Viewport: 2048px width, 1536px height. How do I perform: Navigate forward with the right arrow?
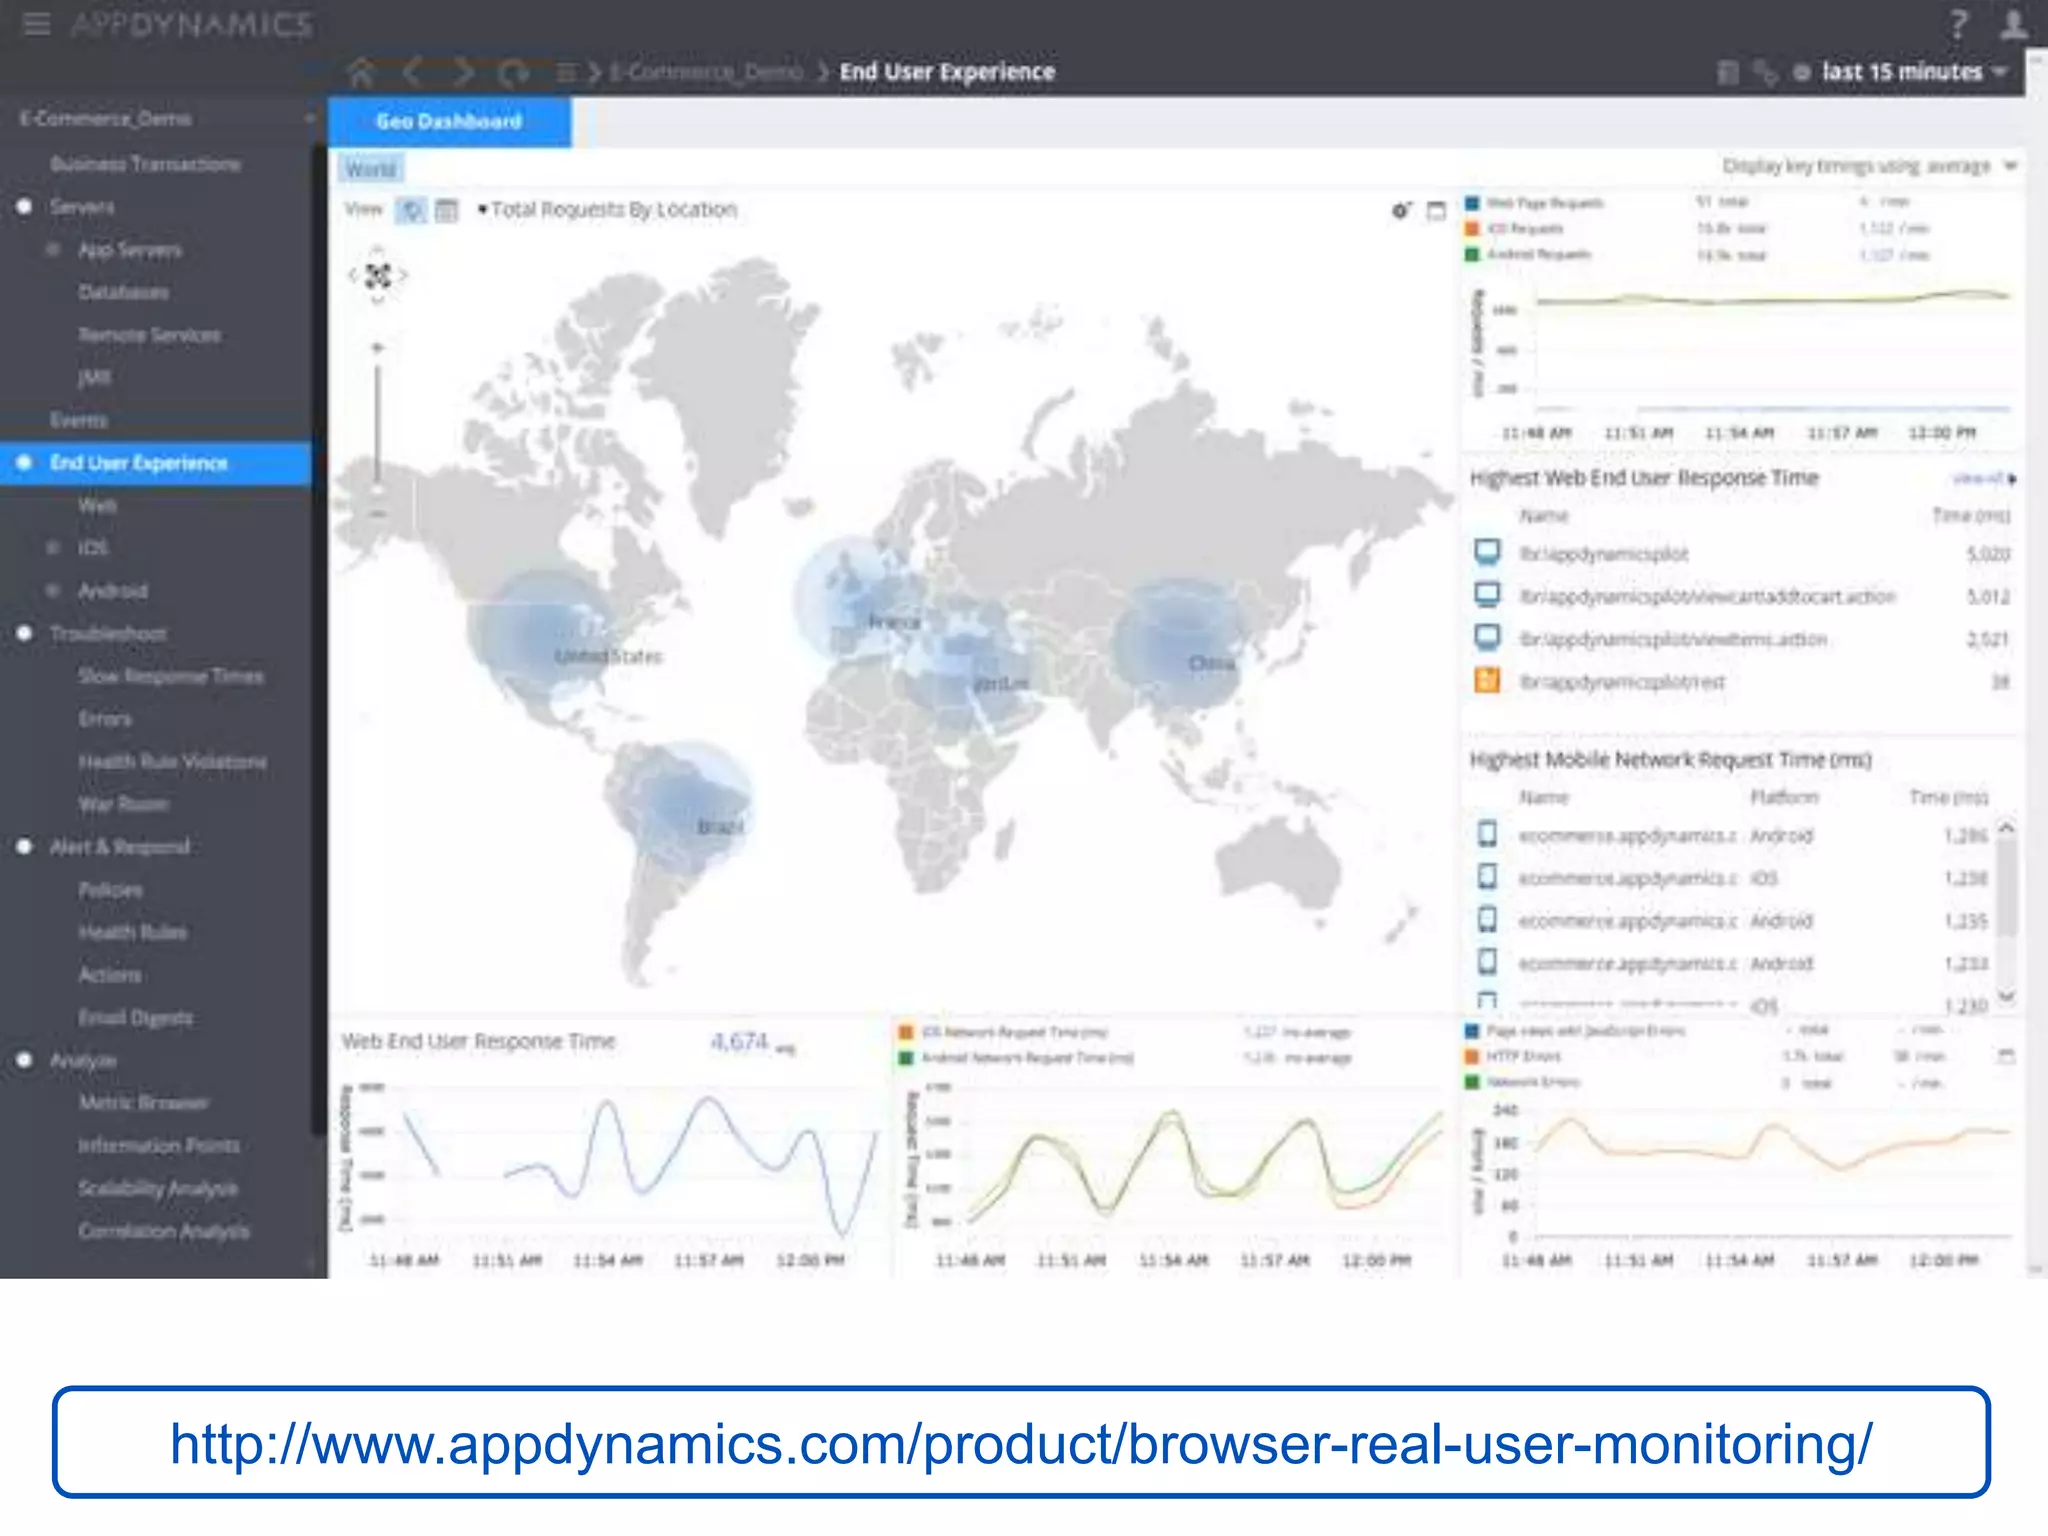click(x=463, y=72)
